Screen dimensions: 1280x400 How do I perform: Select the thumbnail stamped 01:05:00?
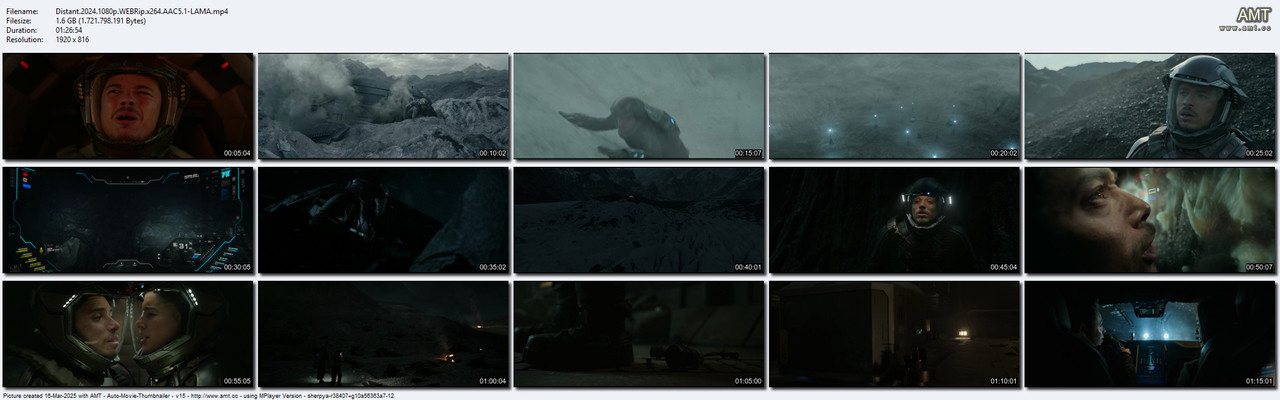[x=639, y=334]
